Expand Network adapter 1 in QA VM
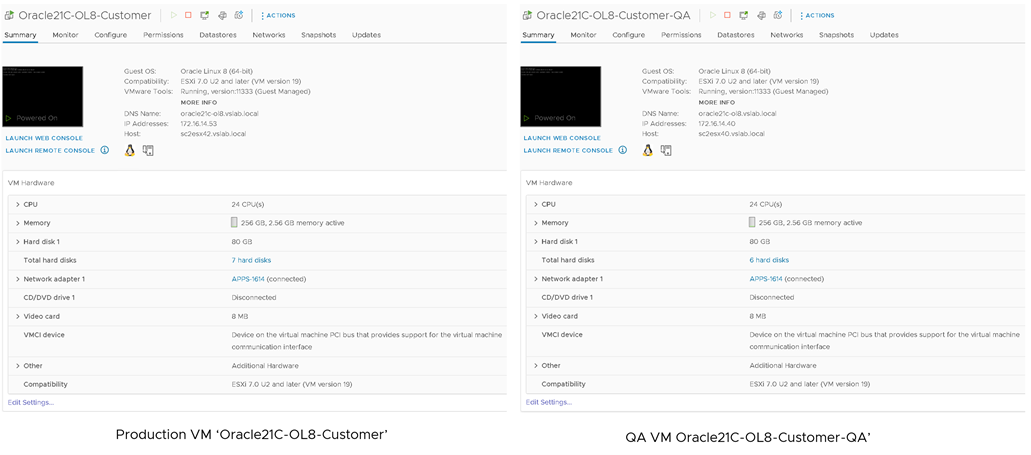 pos(536,279)
